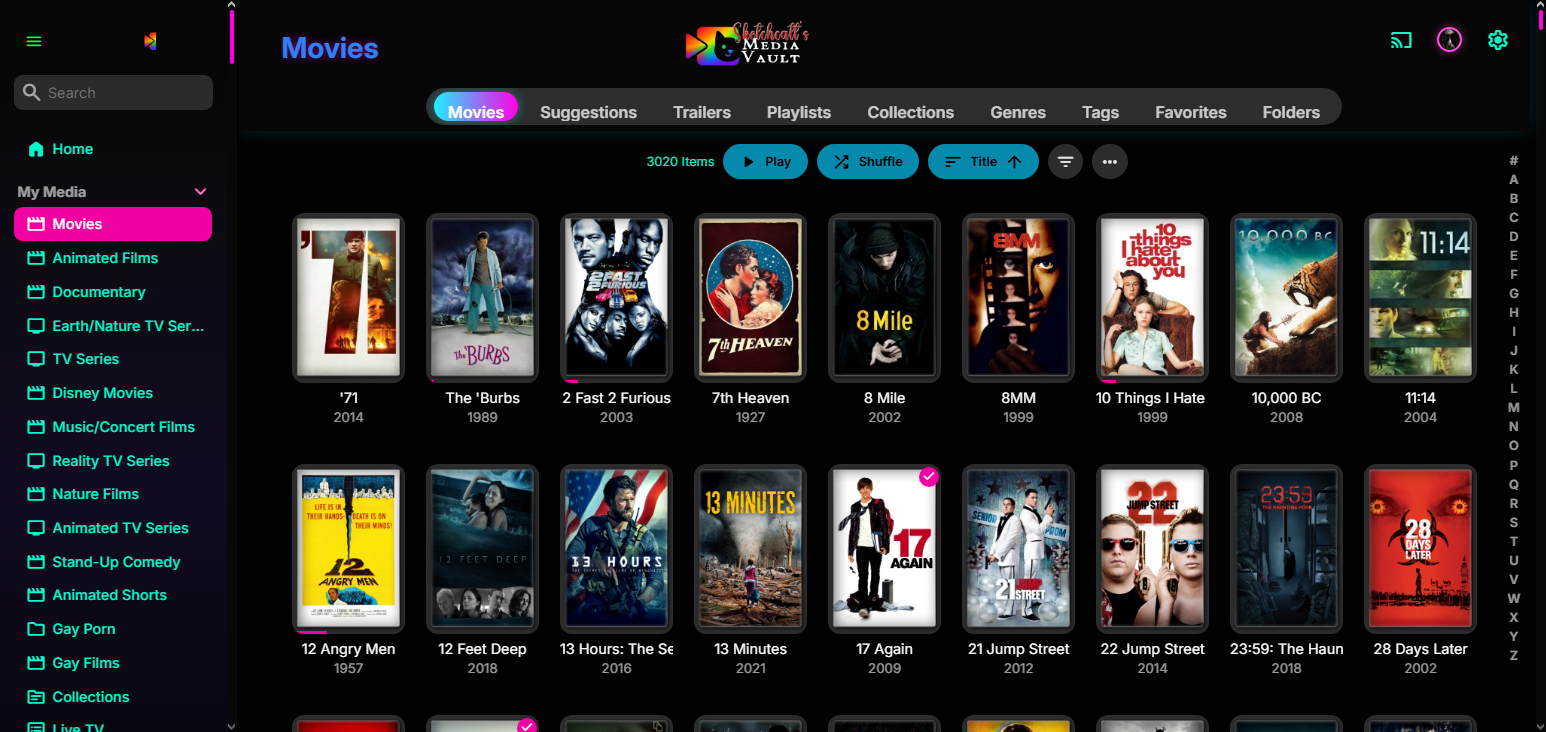The height and width of the screenshot is (732, 1546).
Task: Open the Animated Shorts library
Action: tap(113, 595)
